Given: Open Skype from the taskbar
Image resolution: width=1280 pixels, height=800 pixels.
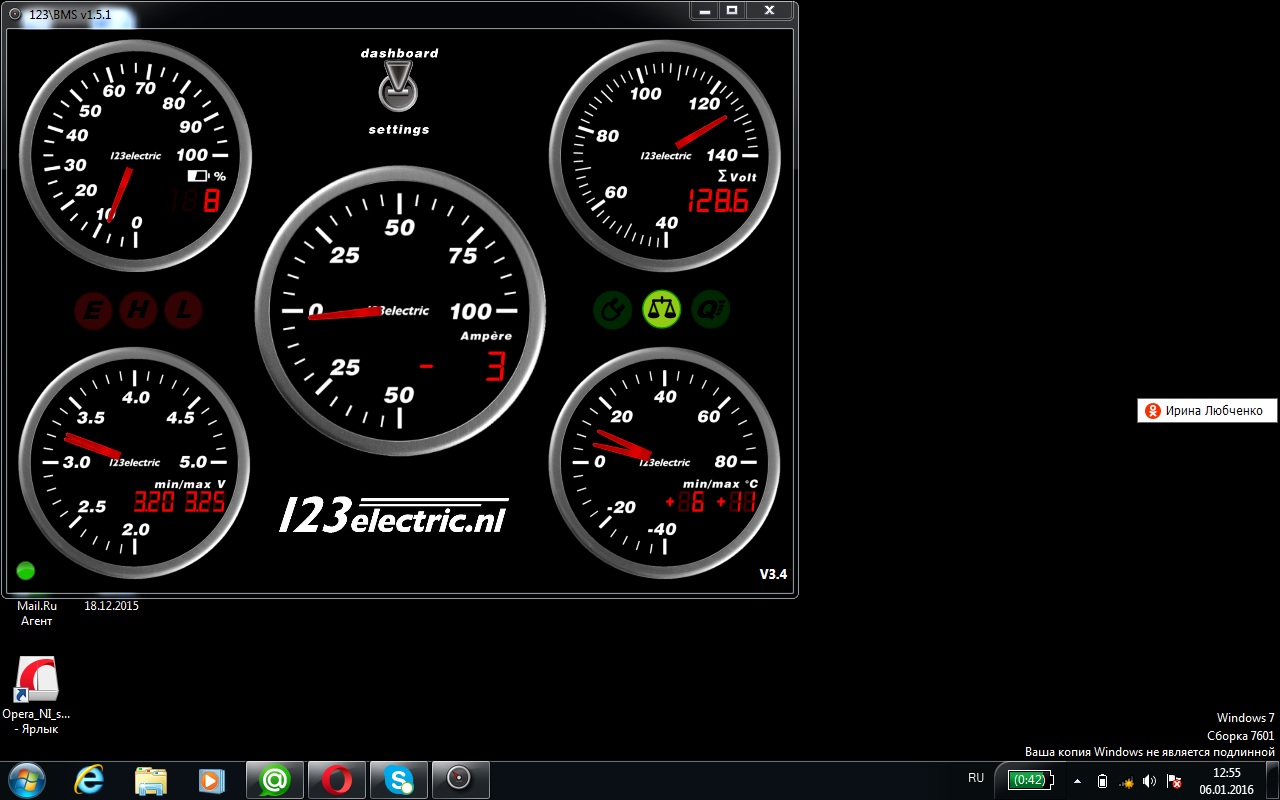Looking at the screenshot, I should [x=398, y=779].
